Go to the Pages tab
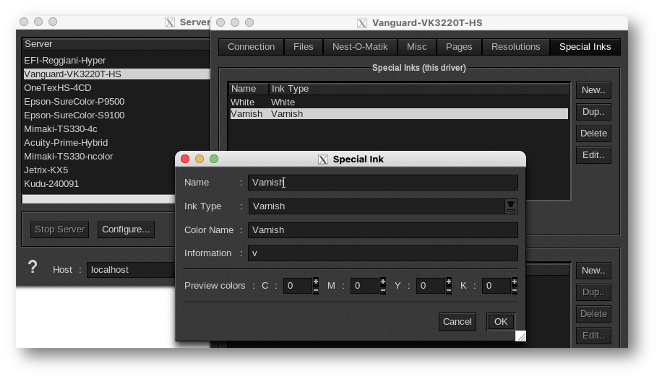 point(459,47)
